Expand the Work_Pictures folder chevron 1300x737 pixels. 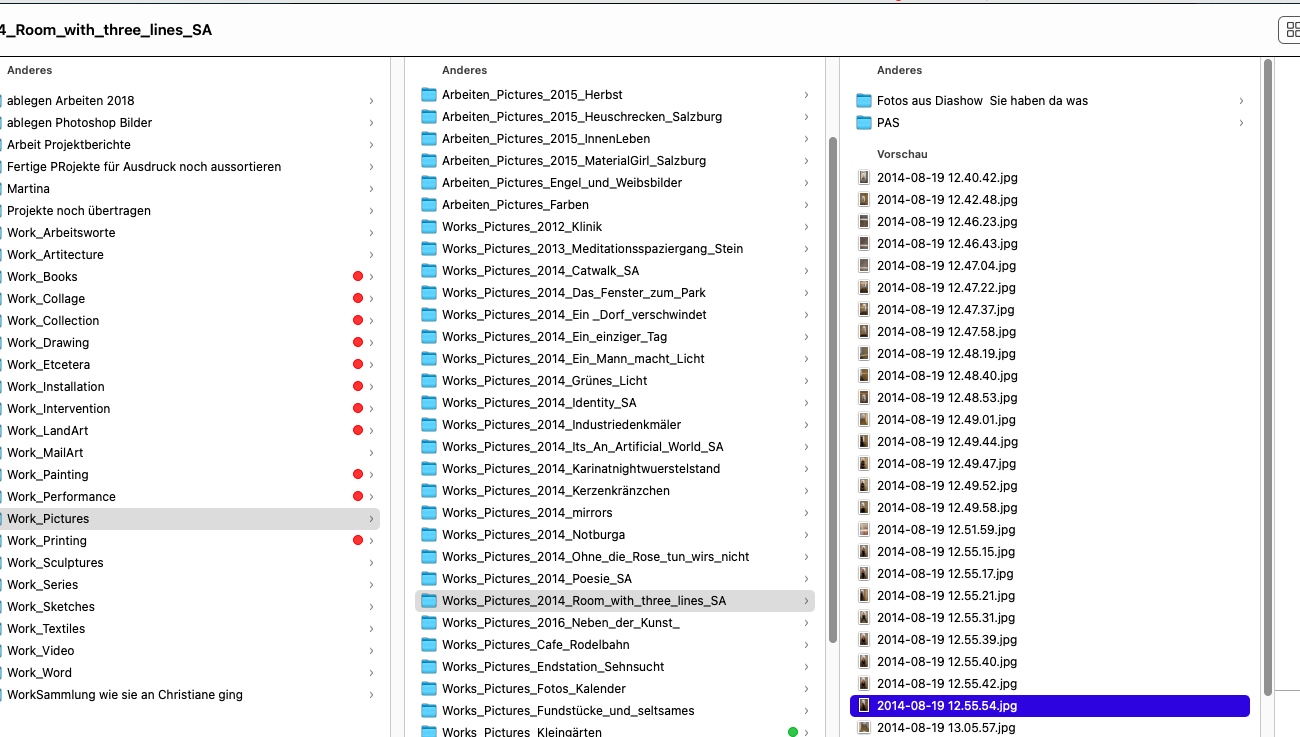(x=372, y=518)
